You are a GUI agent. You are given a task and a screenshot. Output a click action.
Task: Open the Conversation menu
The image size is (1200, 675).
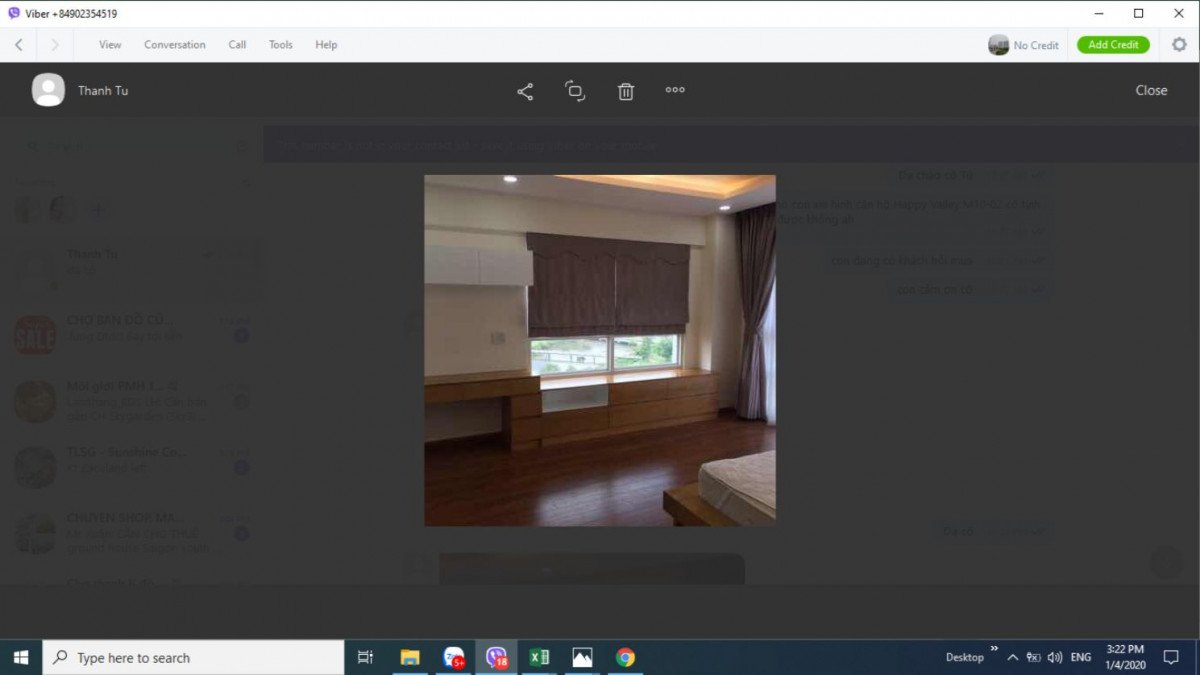click(174, 45)
